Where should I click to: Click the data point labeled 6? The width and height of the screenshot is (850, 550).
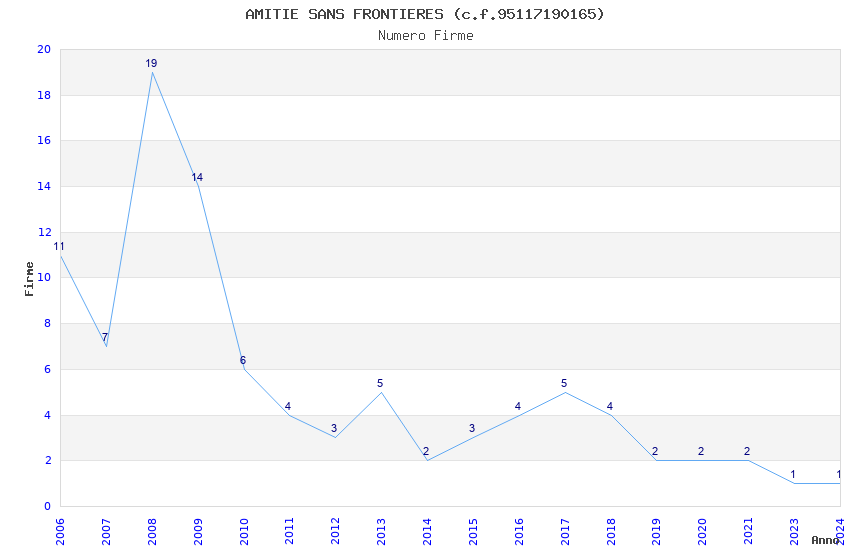coord(243,360)
